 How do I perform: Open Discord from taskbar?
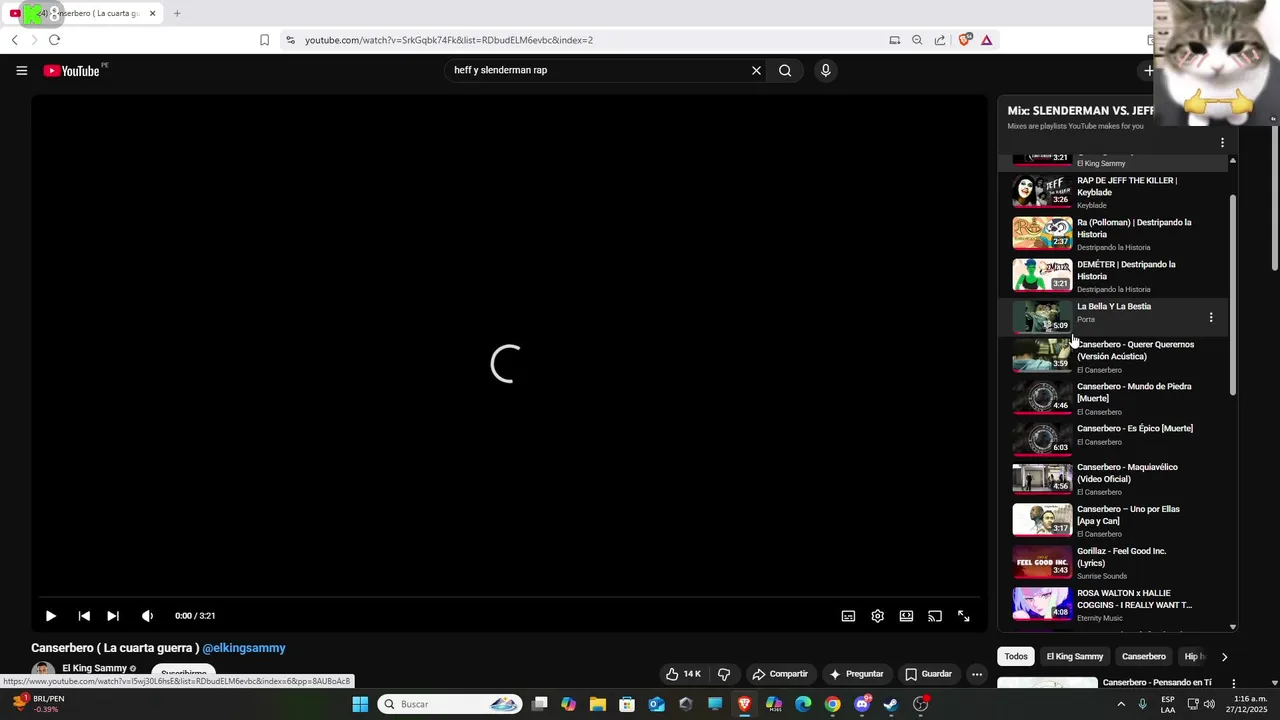[x=862, y=704]
